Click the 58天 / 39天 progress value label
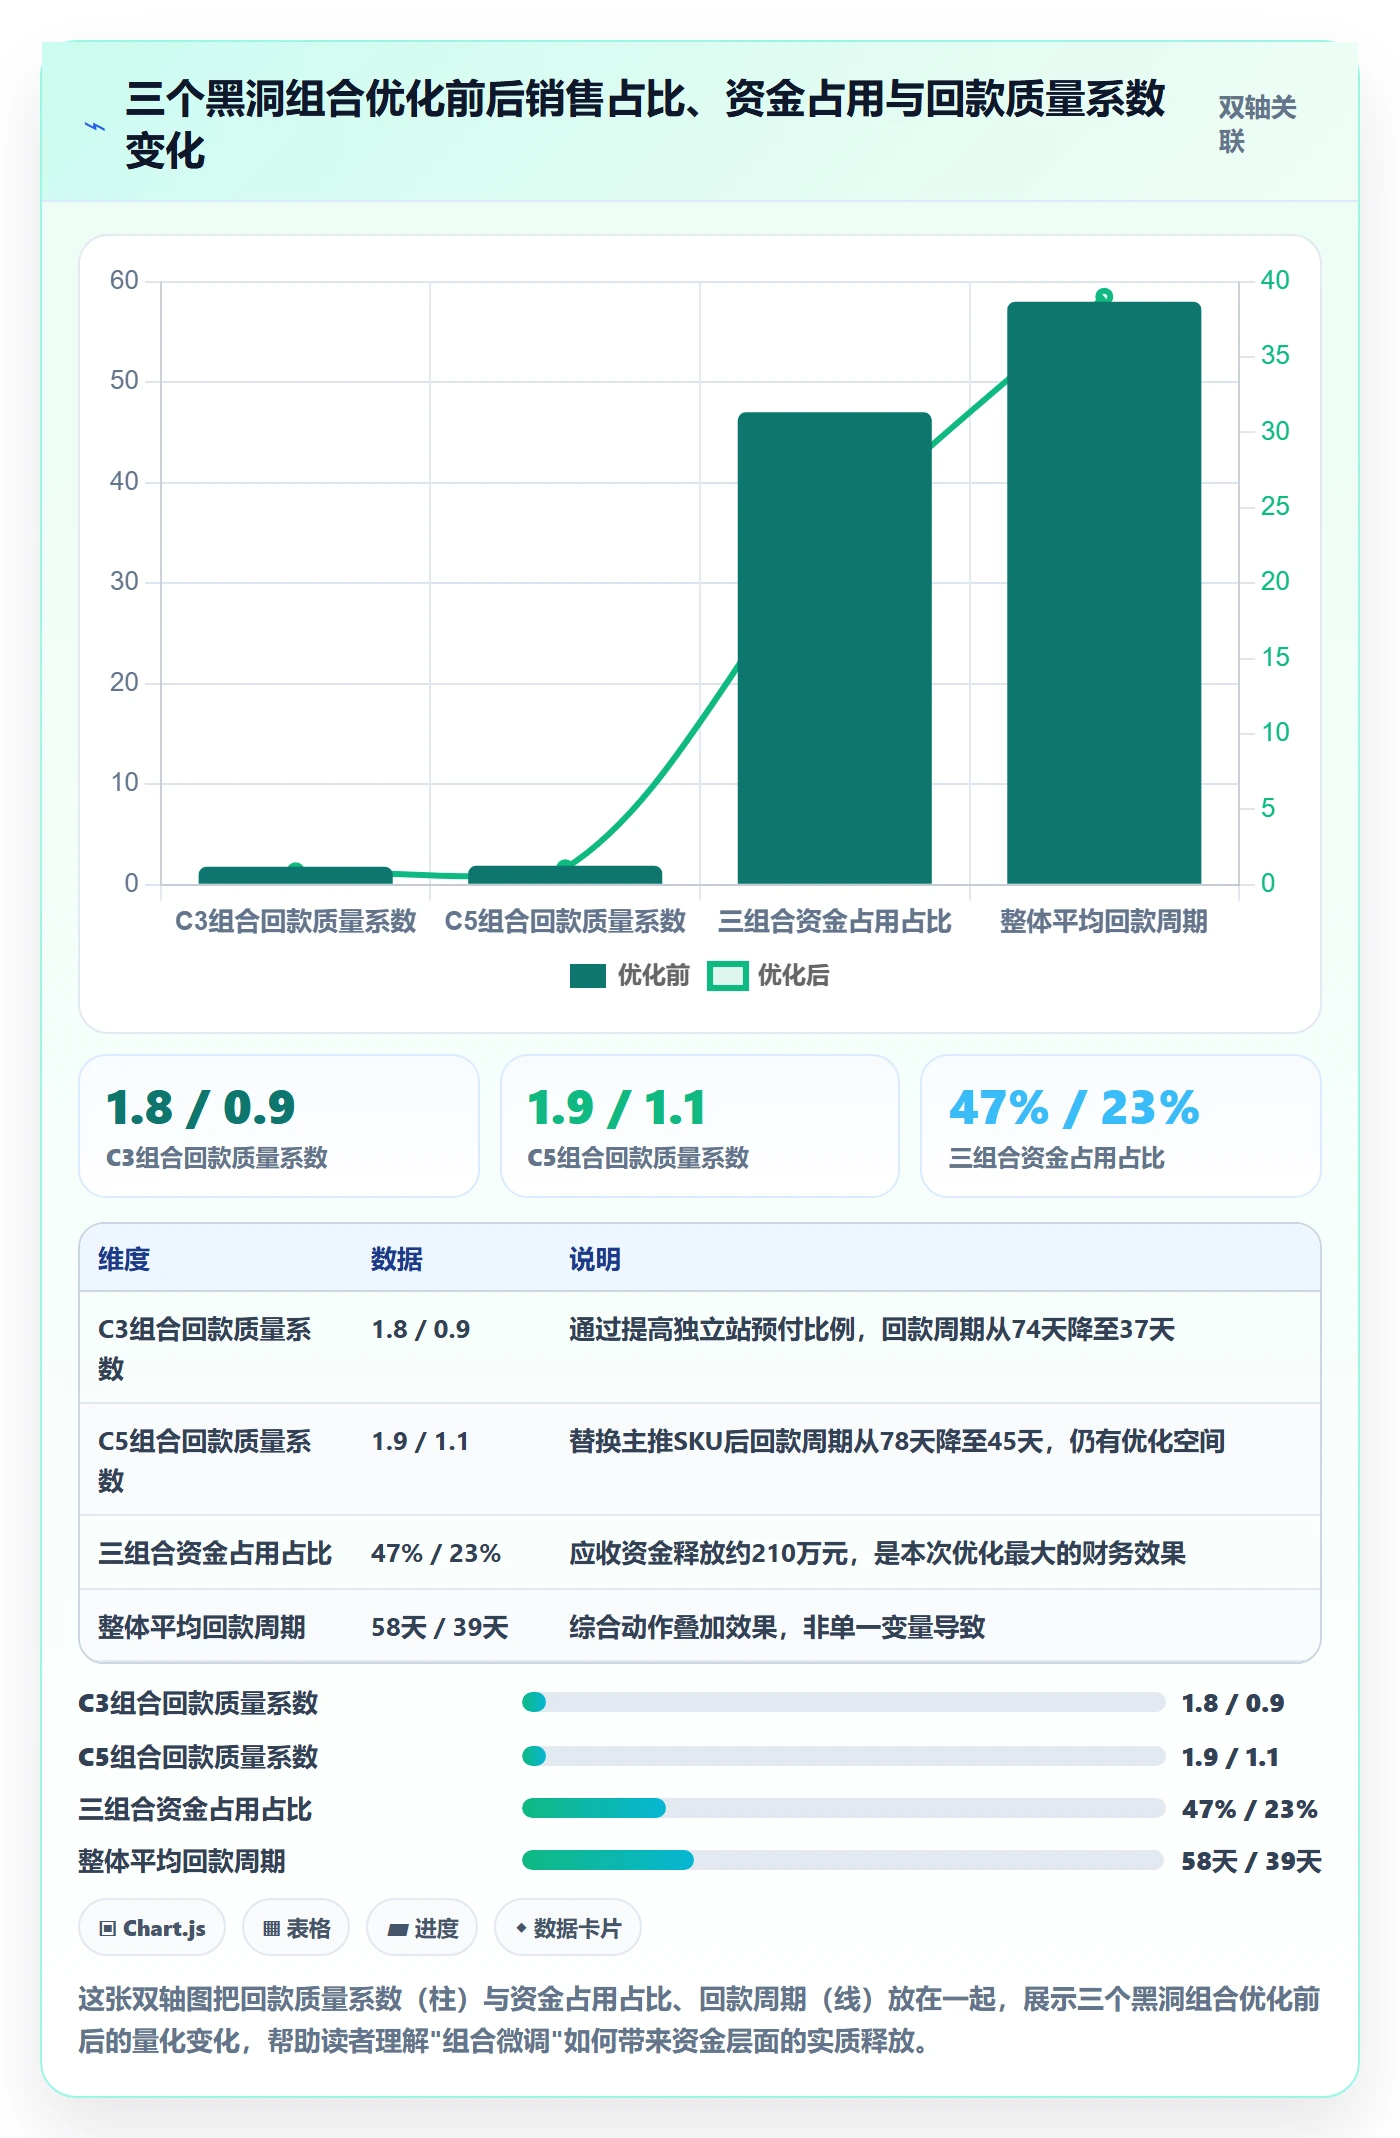1400x2138 pixels. click(x=1251, y=1861)
